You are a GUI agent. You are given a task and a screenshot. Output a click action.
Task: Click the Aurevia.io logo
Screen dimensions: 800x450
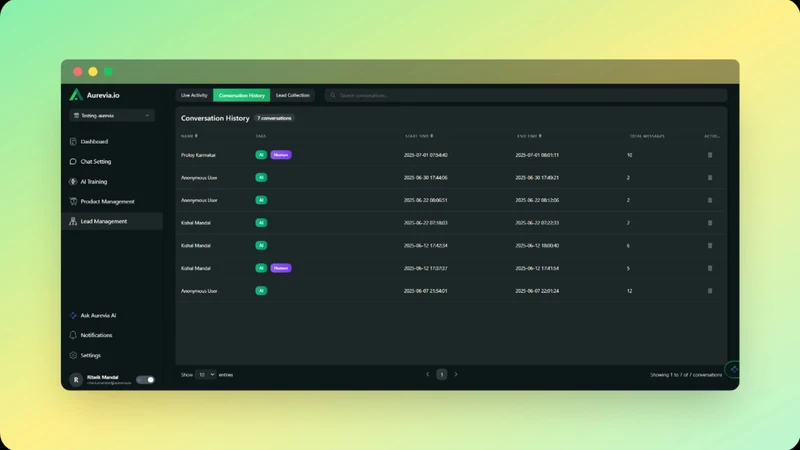coord(94,95)
